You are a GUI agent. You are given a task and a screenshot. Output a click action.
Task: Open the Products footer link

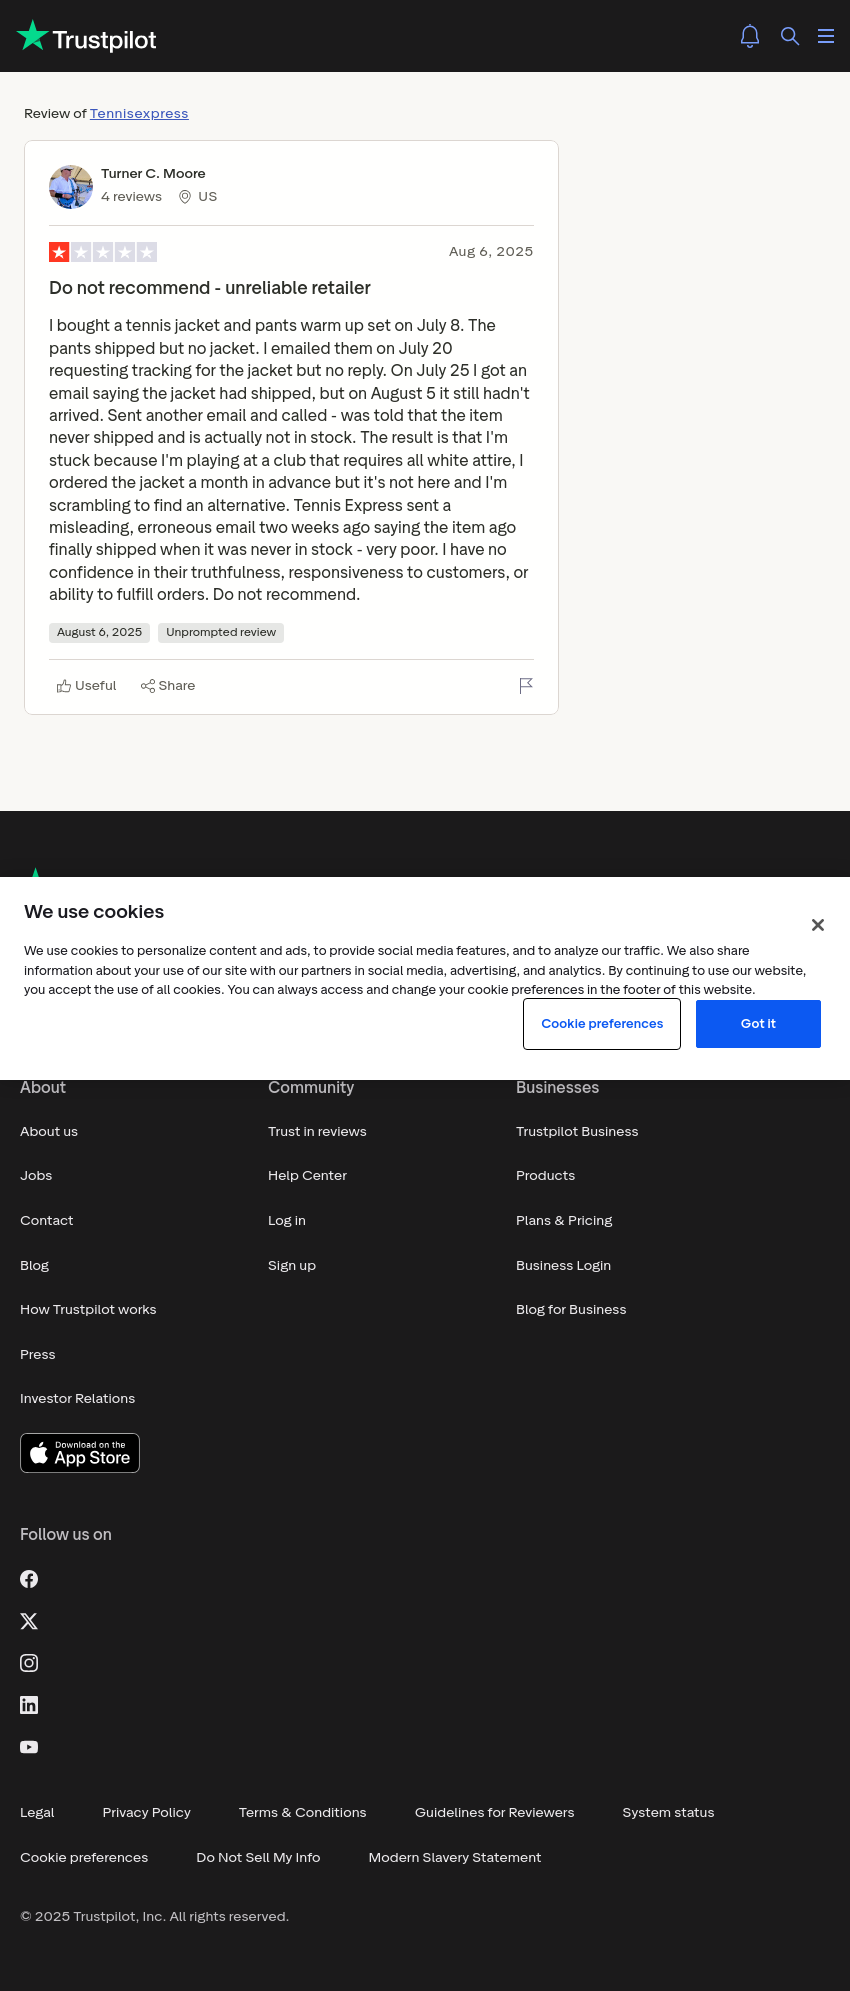pyautogui.click(x=546, y=1176)
